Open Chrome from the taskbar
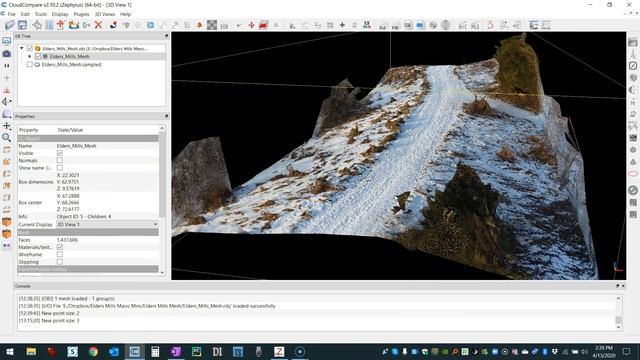 [x=93, y=351]
